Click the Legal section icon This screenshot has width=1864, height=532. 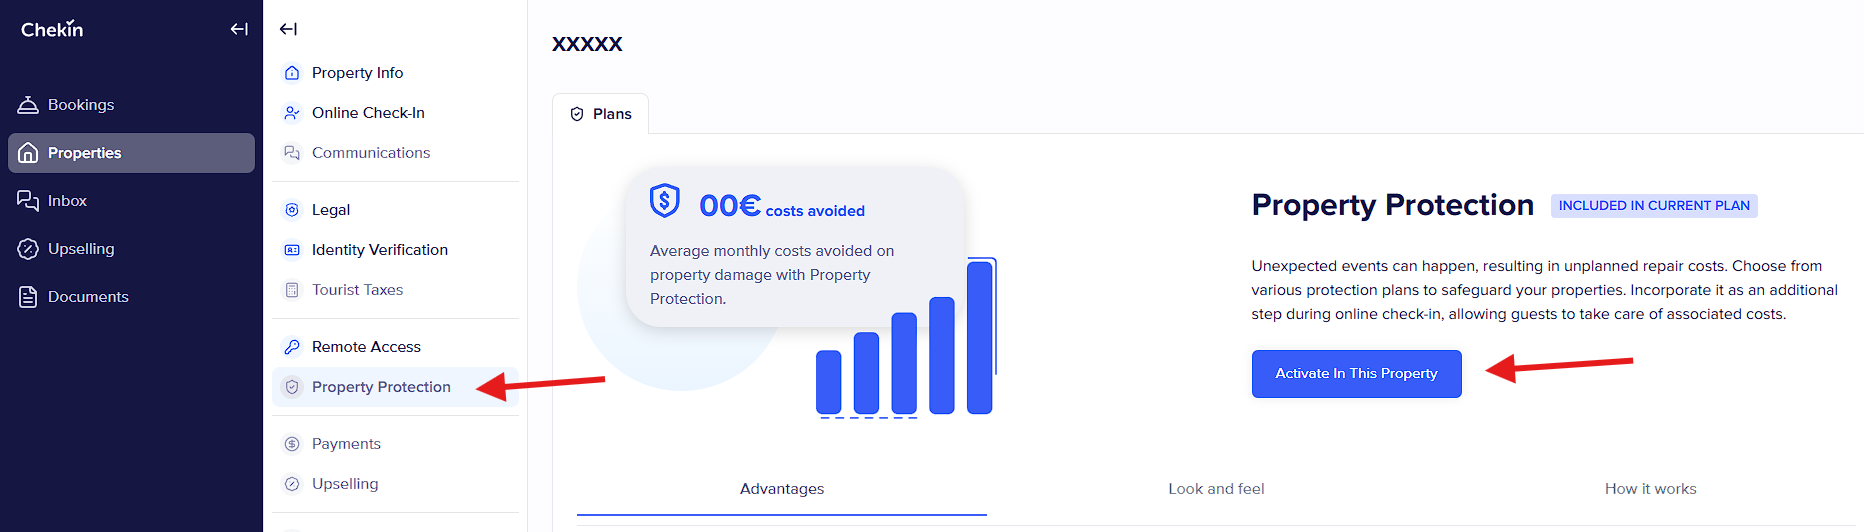tap(292, 210)
